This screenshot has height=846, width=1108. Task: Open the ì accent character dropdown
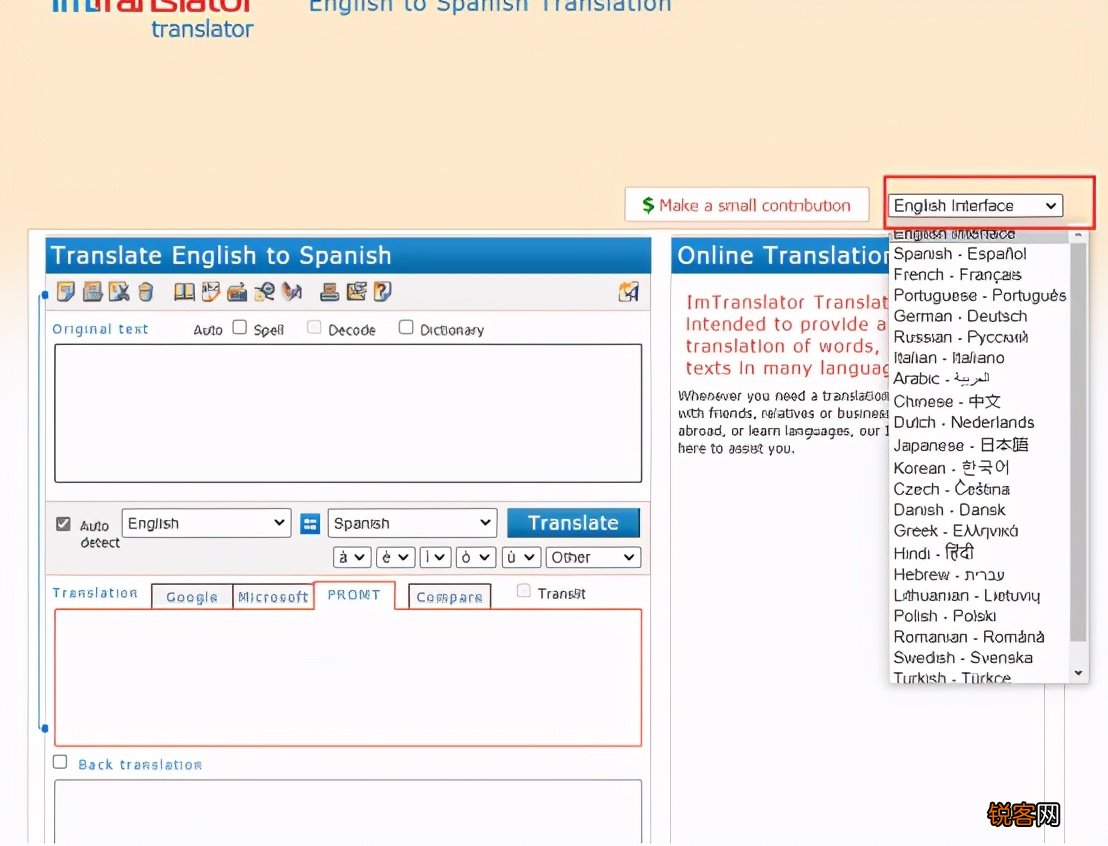(435, 557)
